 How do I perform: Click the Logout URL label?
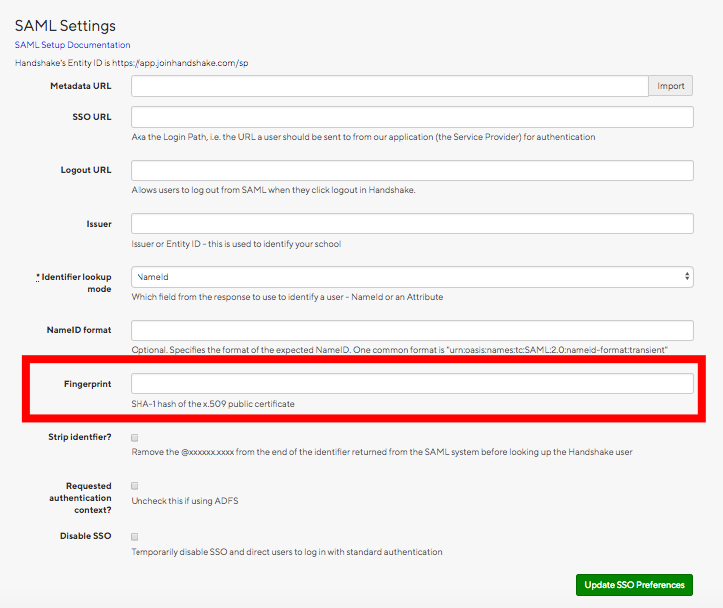[86, 170]
